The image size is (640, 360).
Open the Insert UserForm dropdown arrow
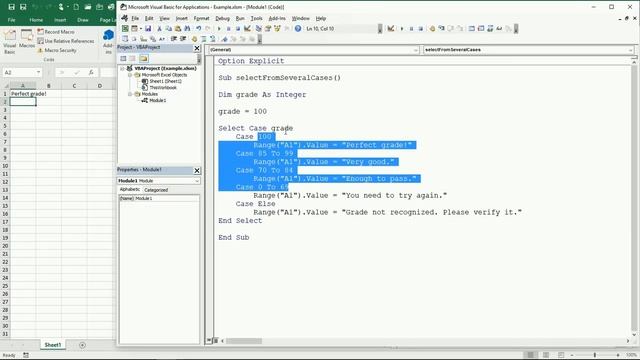click(x=141, y=29)
